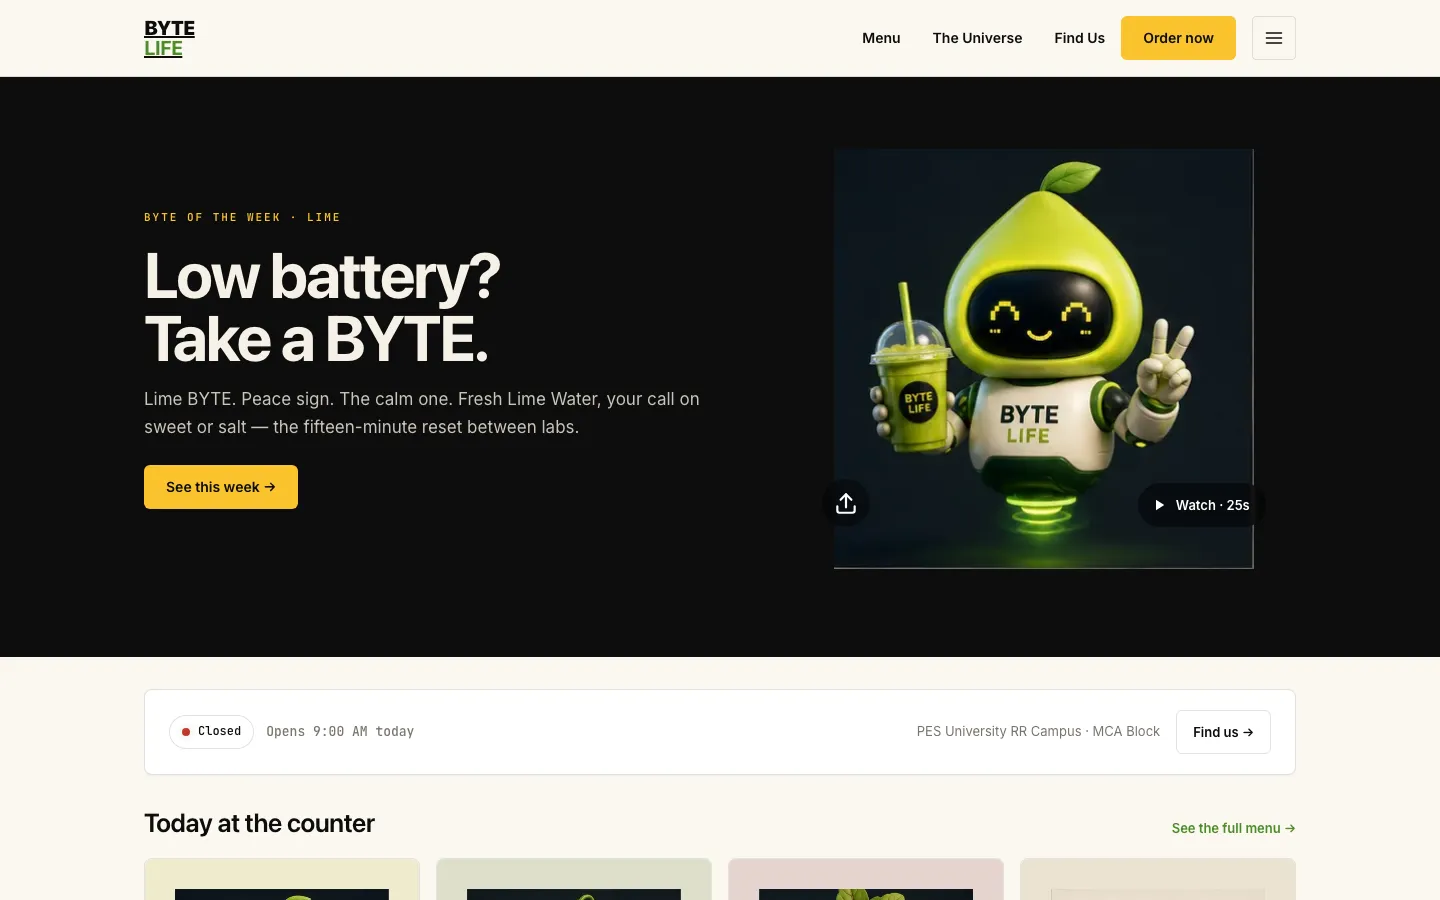The height and width of the screenshot is (900, 1440).
Task: Click the 'Today at the counter' heading
Action: pos(259,823)
